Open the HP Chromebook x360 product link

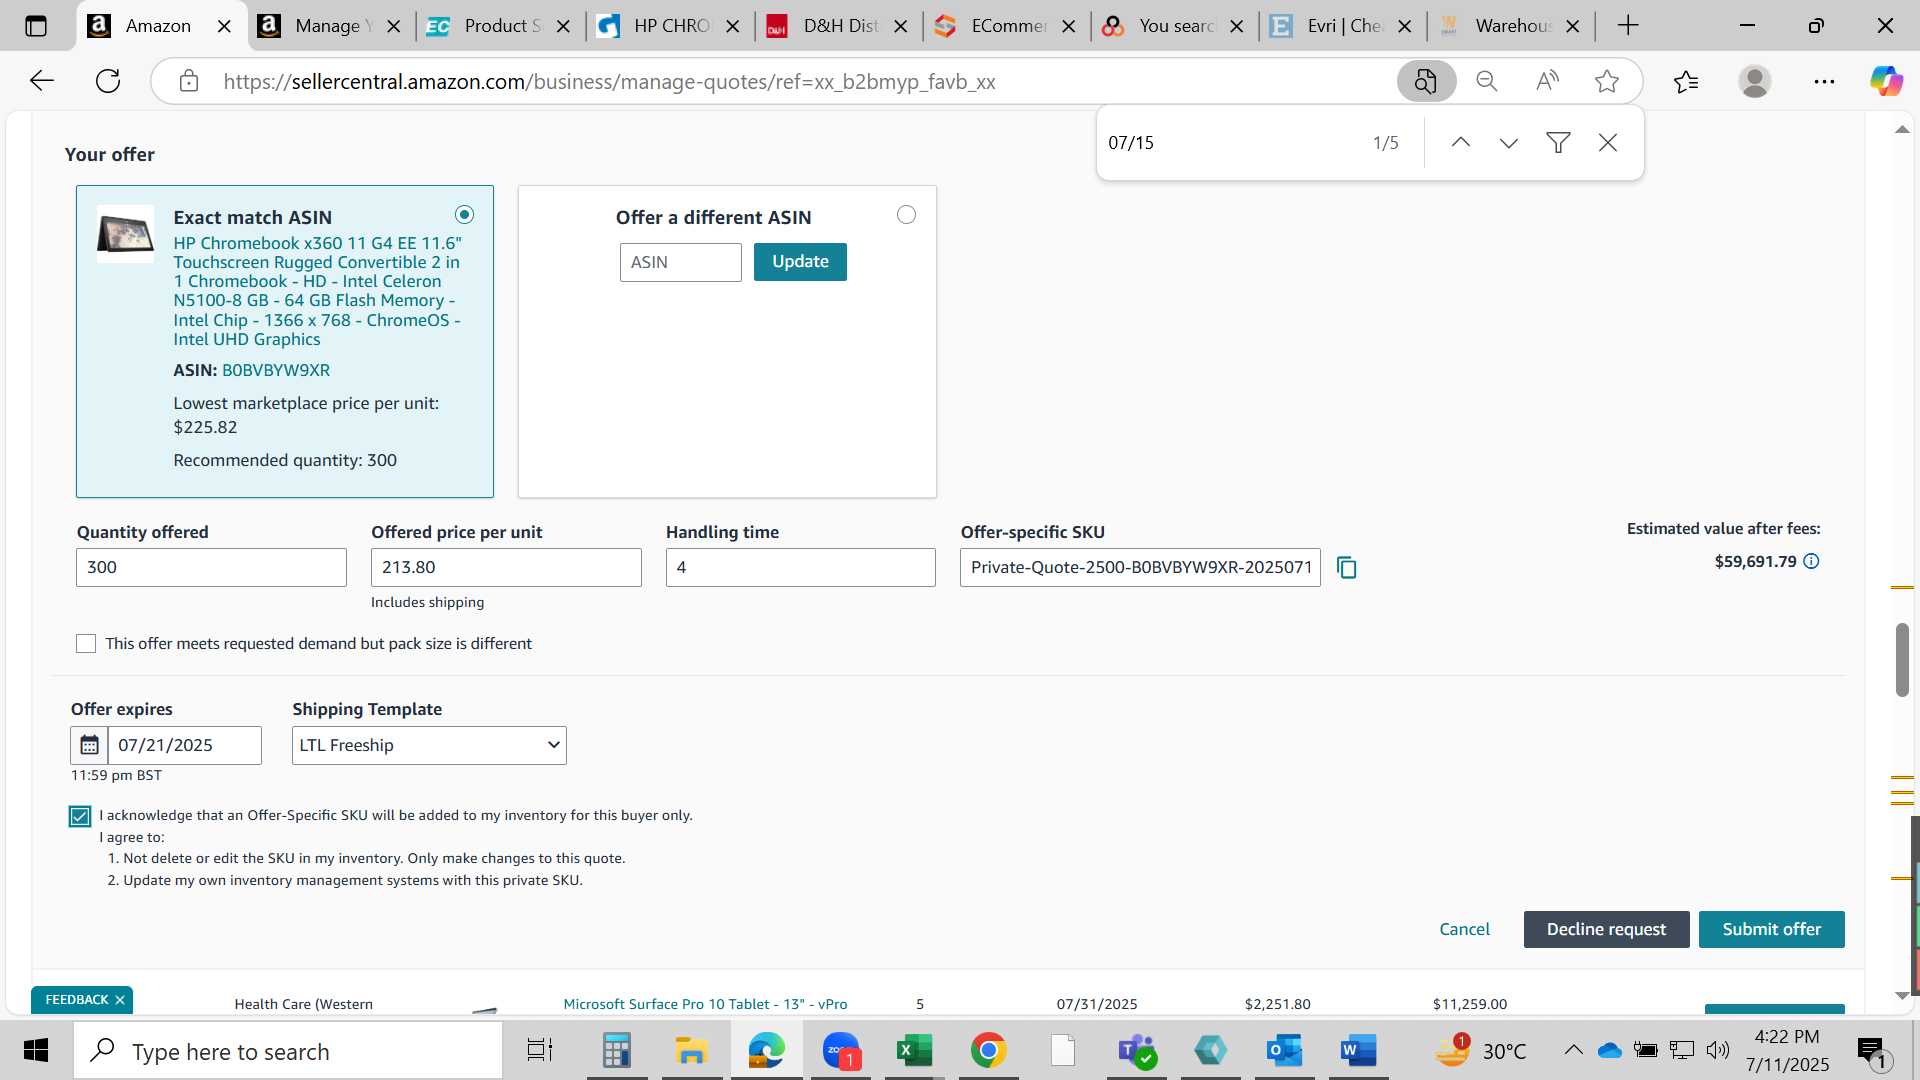pos(317,291)
